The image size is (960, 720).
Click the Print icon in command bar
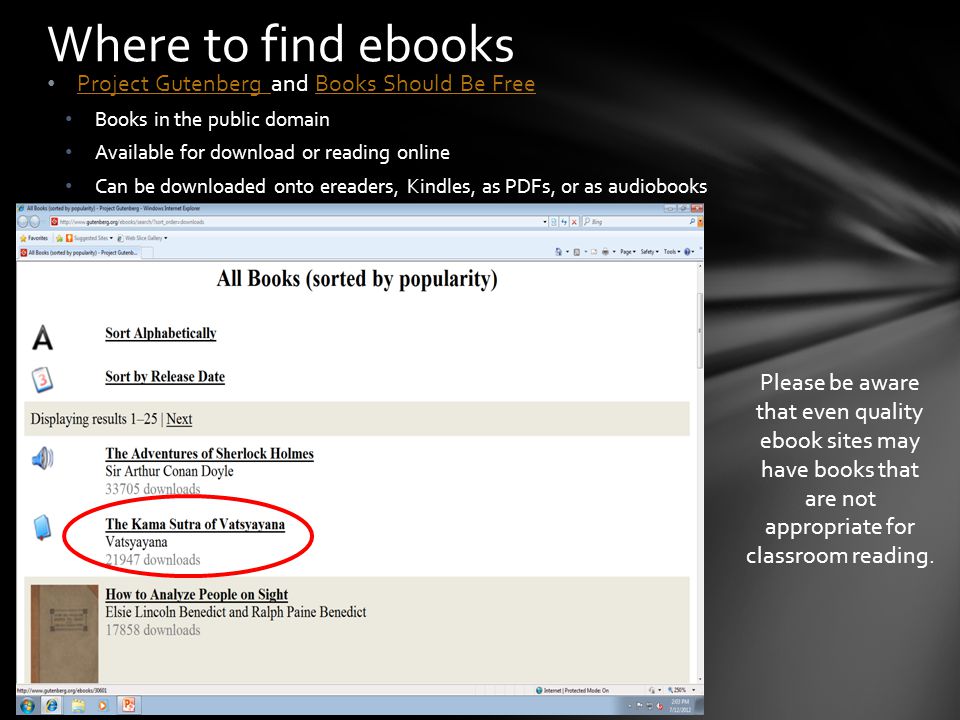tap(605, 252)
